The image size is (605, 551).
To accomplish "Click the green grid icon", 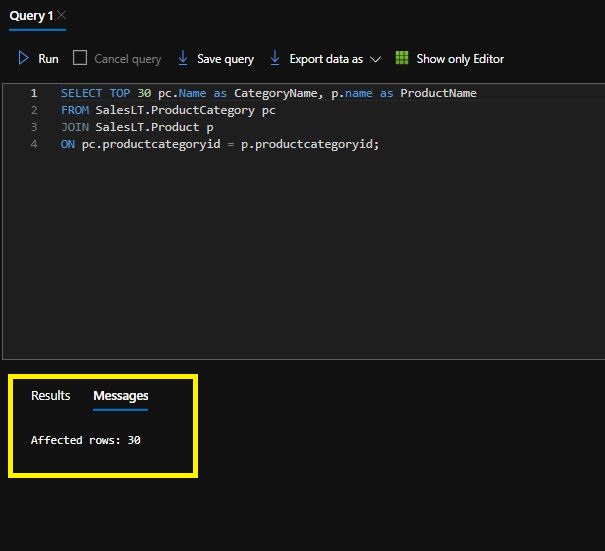I will (402, 58).
